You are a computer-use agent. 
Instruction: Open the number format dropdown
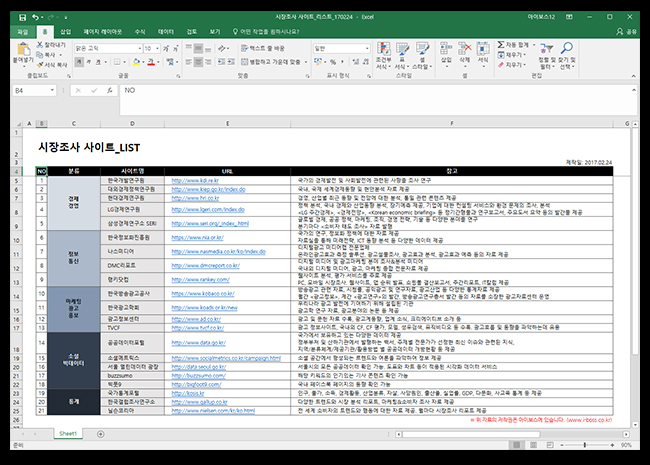coord(367,48)
